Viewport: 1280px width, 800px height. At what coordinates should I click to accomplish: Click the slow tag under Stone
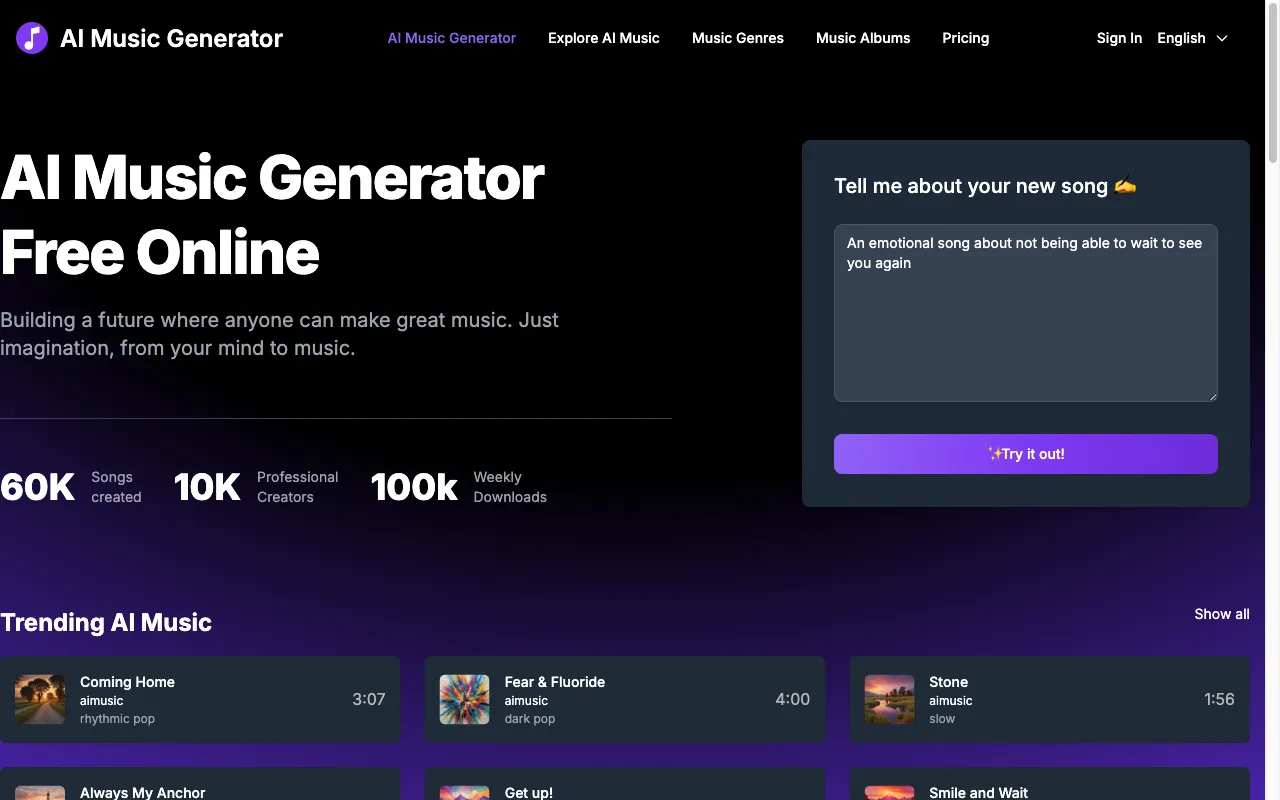tap(942, 719)
